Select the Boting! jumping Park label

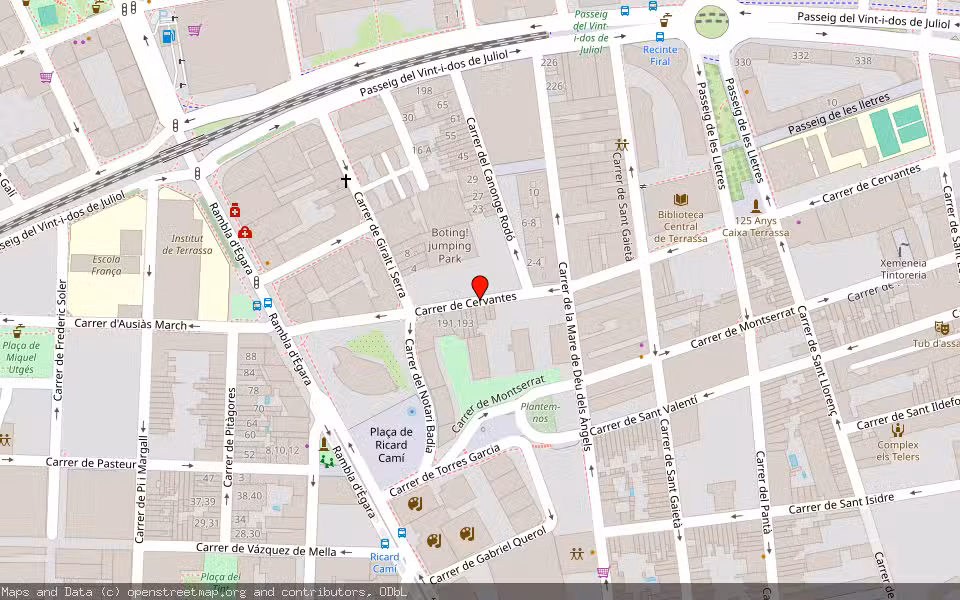pyautogui.click(x=450, y=246)
